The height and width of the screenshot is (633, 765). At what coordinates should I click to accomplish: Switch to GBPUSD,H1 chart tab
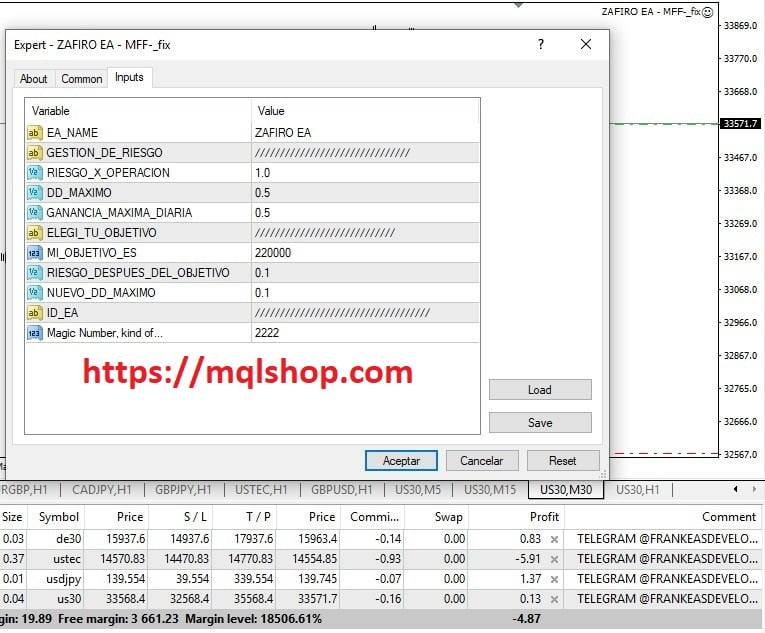pyautogui.click(x=342, y=490)
